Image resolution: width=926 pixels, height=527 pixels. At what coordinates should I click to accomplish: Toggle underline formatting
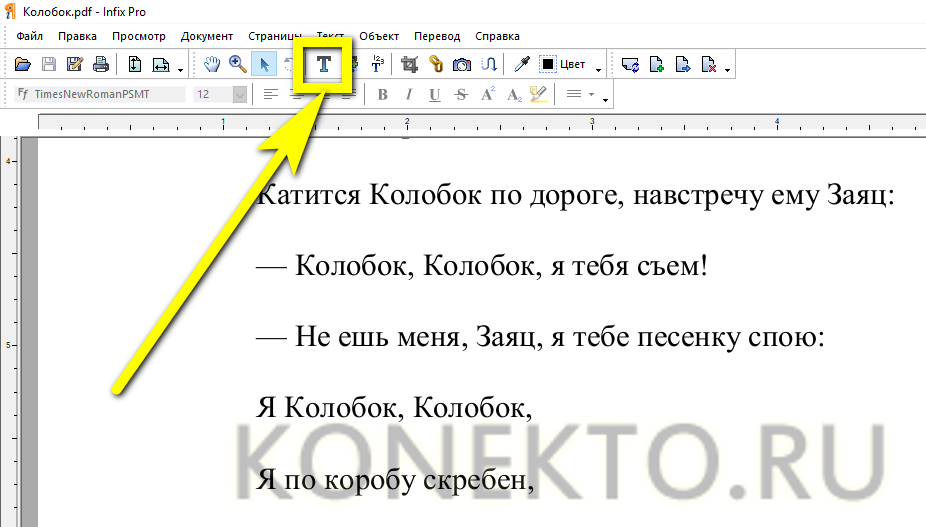tap(434, 95)
